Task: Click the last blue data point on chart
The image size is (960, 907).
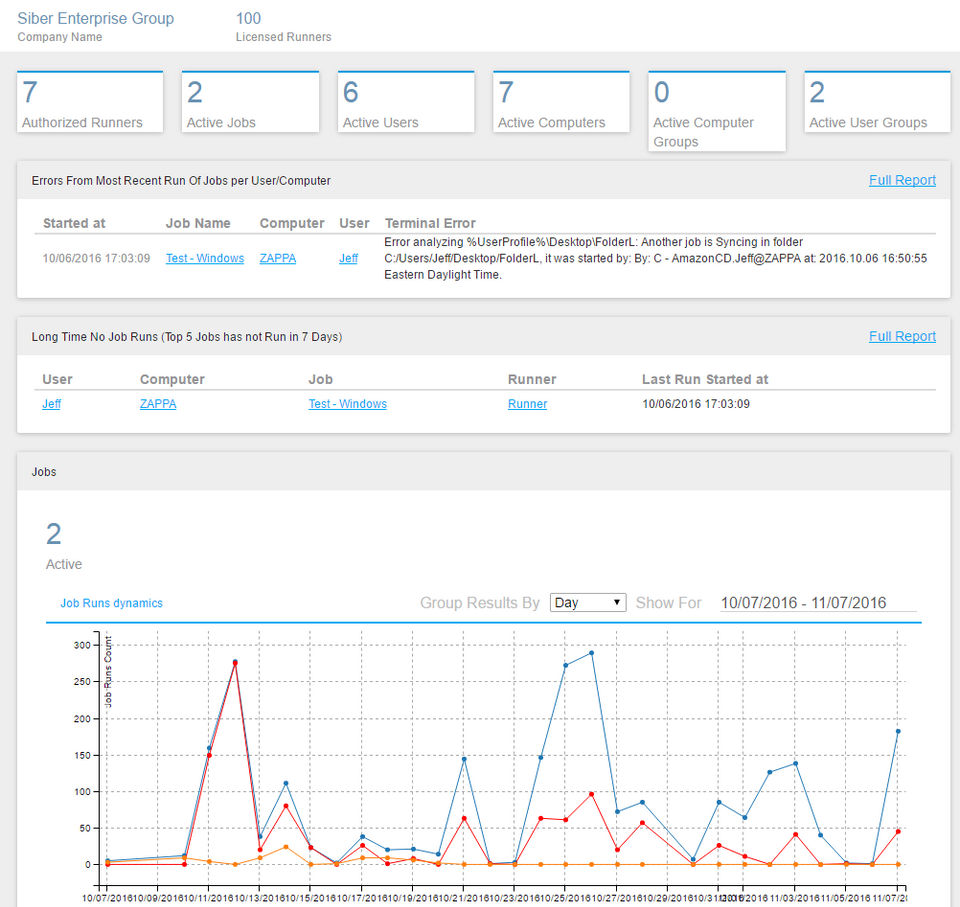Action: (898, 731)
